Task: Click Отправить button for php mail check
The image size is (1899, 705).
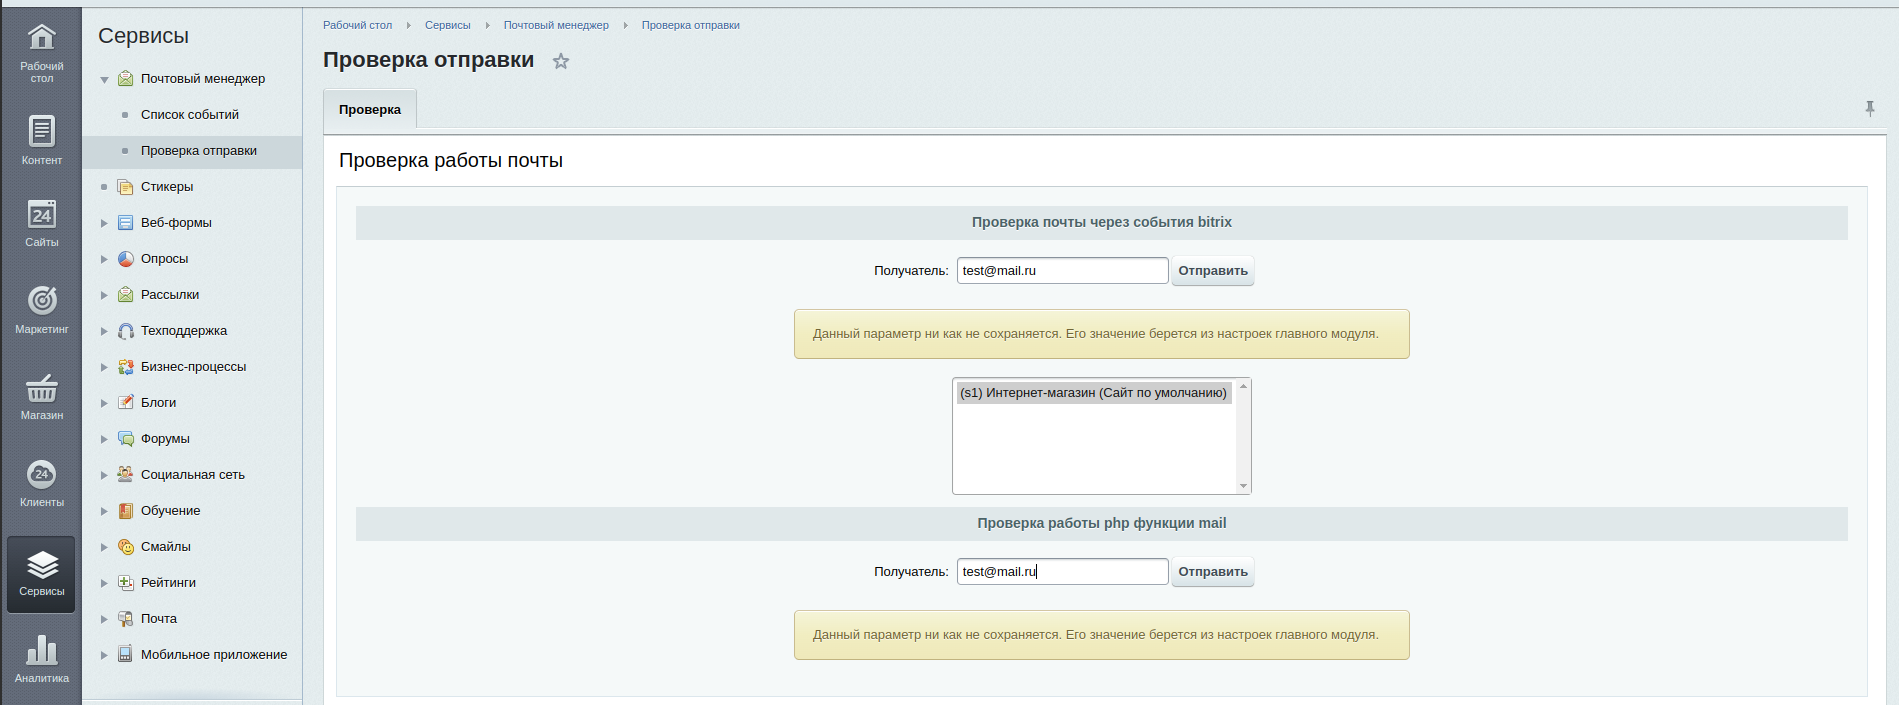Action: click(x=1212, y=572)
